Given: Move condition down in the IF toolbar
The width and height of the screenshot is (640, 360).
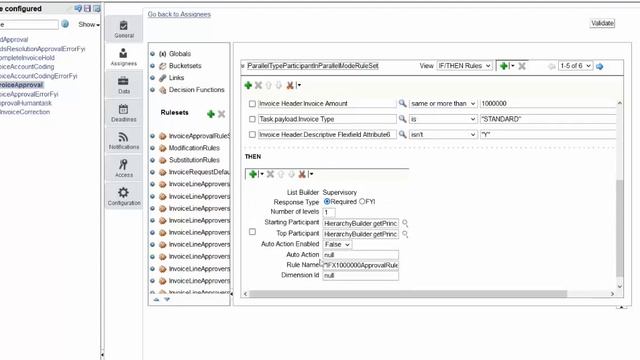Looking at the screenshot, I should (x=279, y=85).
